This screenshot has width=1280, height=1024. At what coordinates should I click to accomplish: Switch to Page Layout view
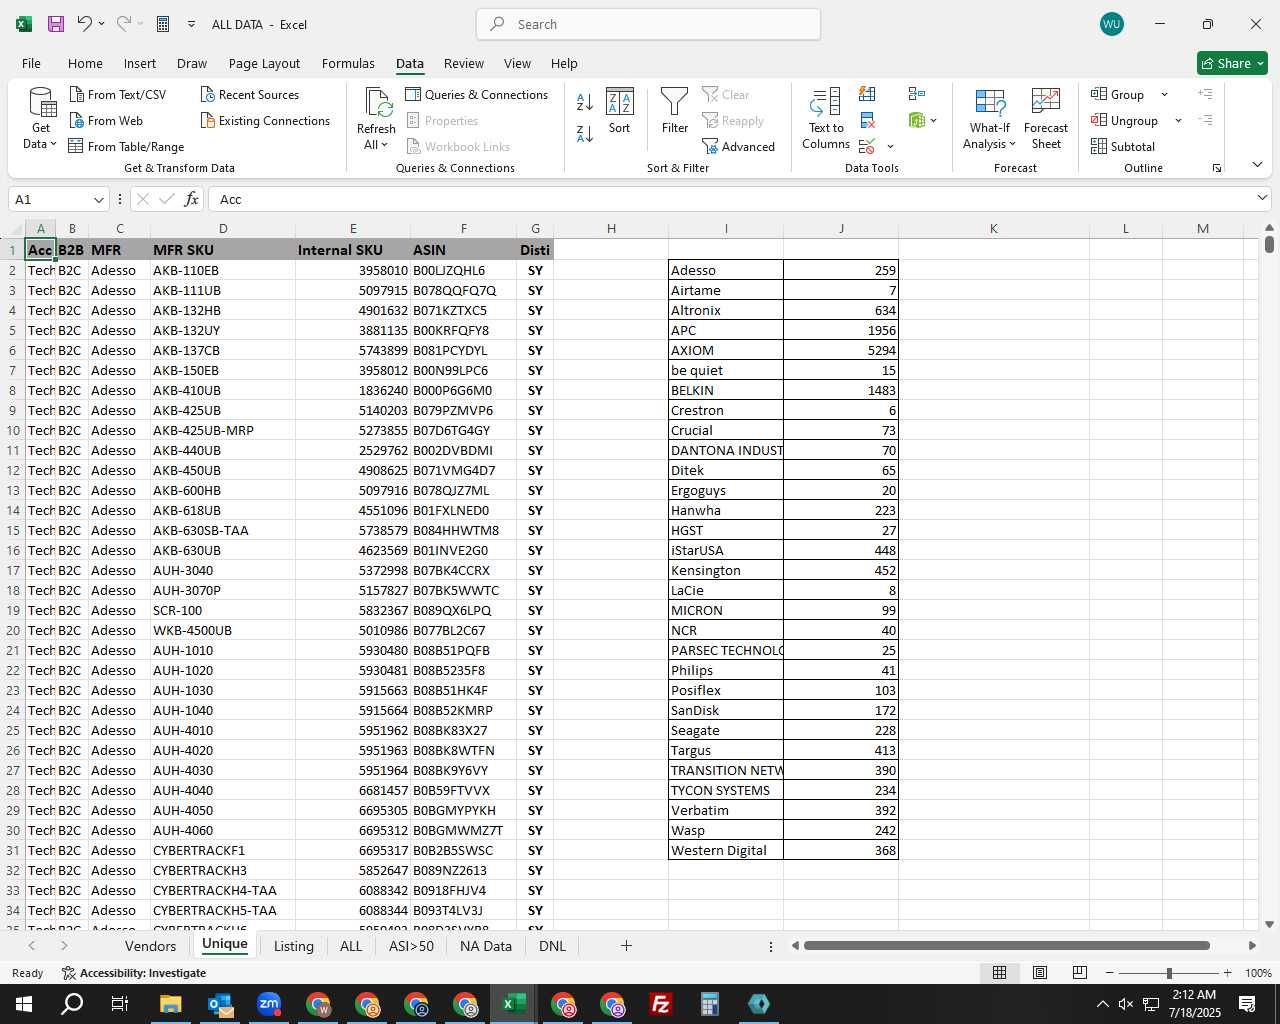1040,972
